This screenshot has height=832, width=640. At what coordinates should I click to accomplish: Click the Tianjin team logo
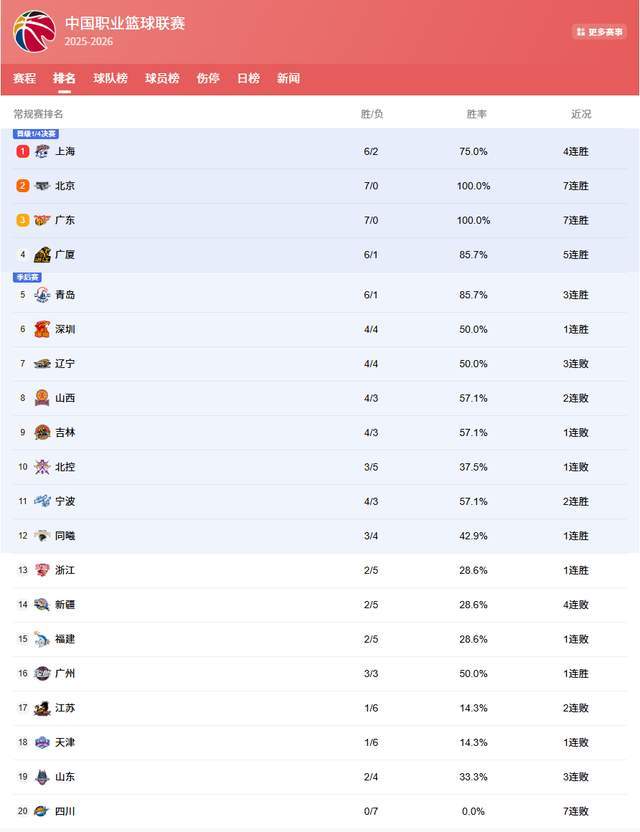(x=42, y=742)
